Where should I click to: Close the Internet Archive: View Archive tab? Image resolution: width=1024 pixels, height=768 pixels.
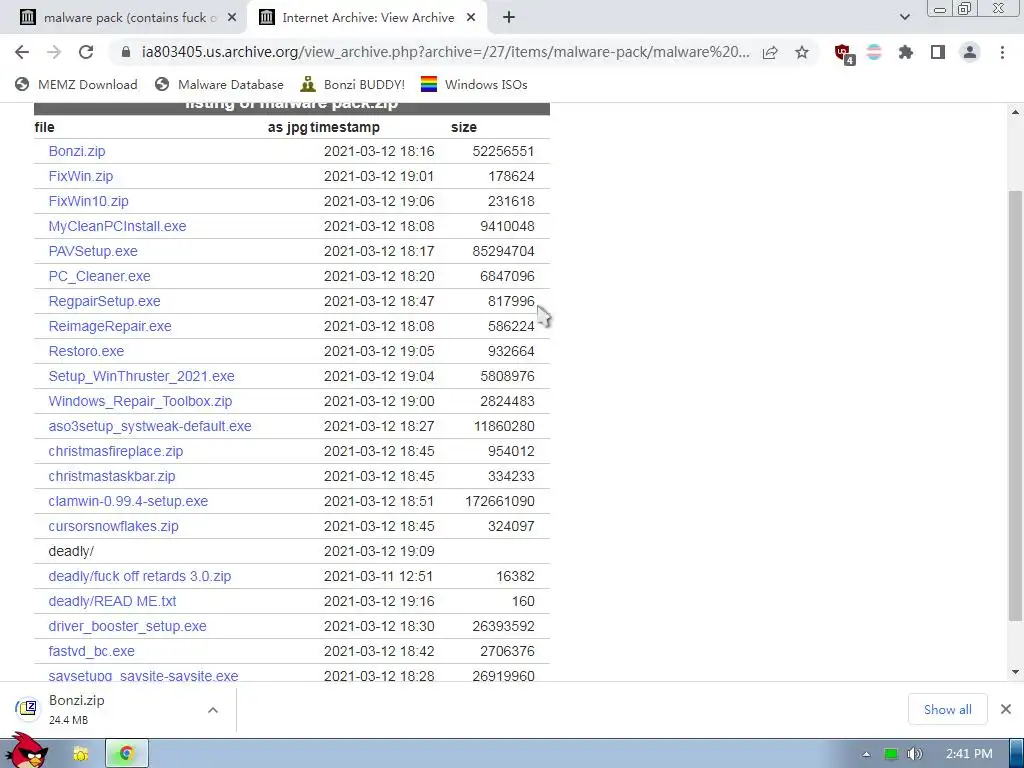[x=471, y=18]
